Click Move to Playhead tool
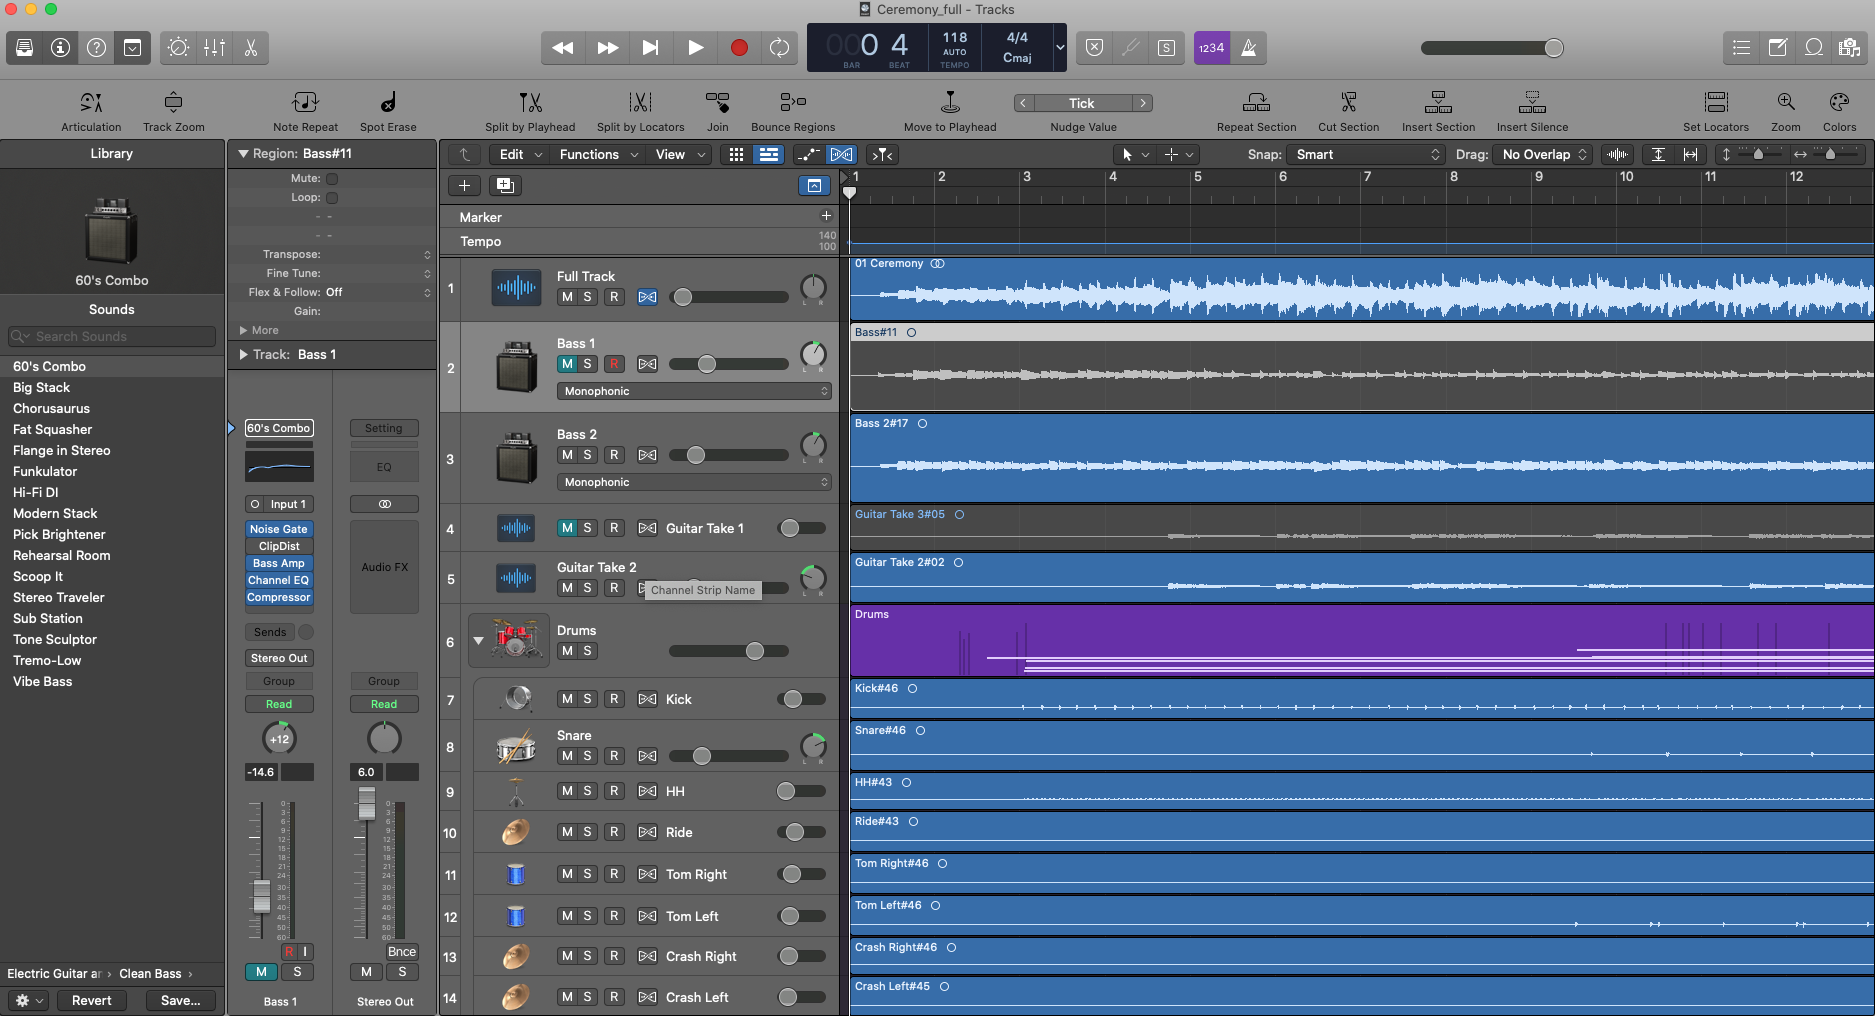The image size is (1875, 1016). (950, 111)
